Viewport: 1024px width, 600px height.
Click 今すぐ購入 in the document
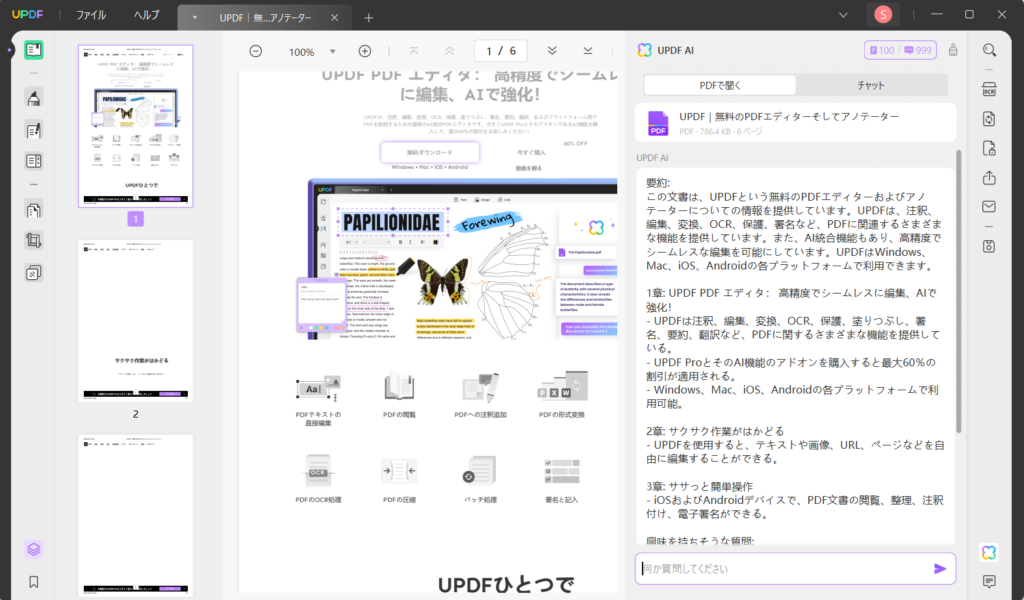coord(530,152)
